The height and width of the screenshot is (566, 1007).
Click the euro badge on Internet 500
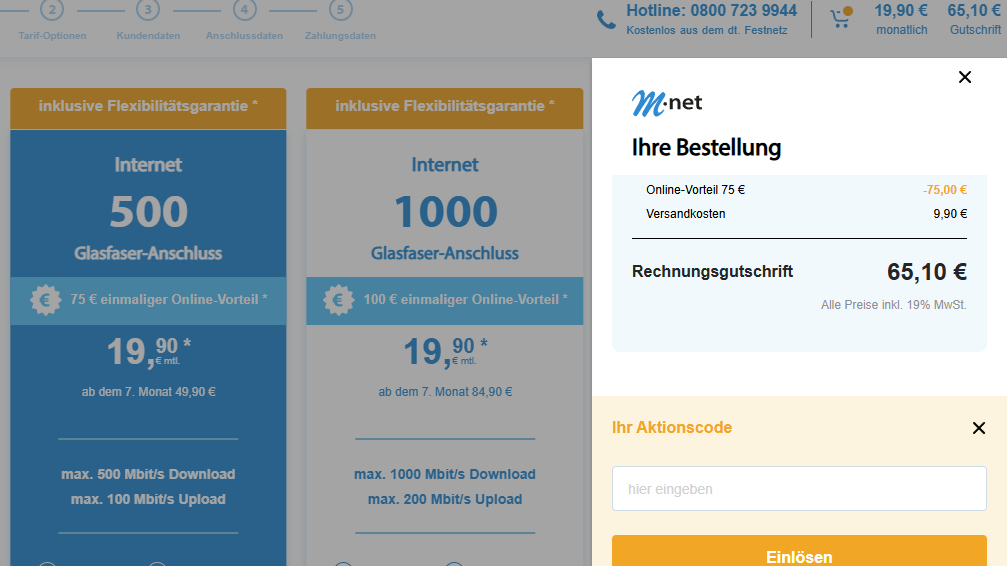pyautogui.click(x=44, y=300)
